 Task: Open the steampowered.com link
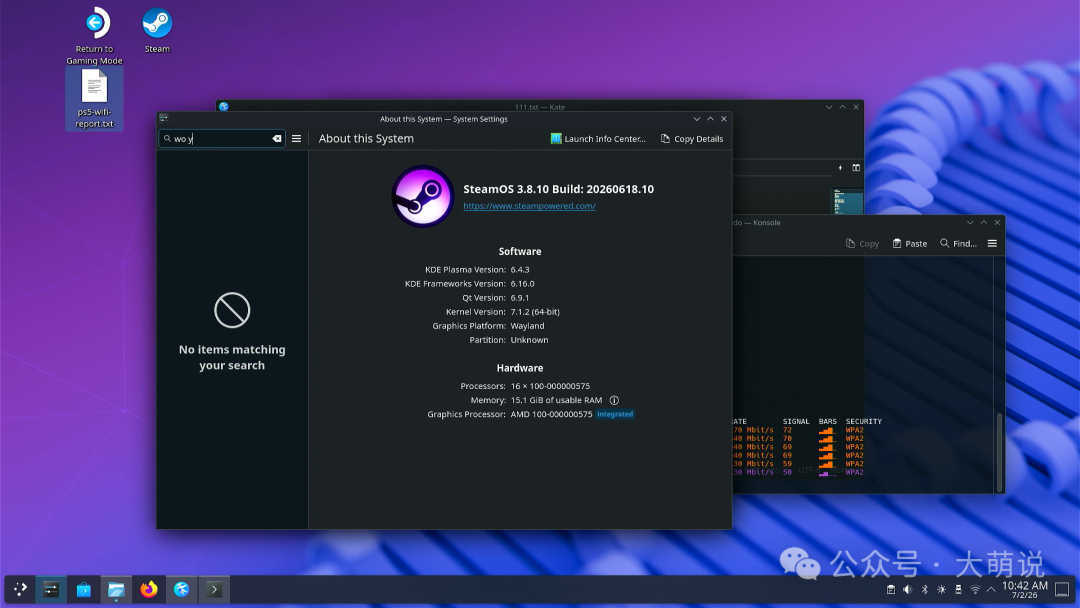529,206
